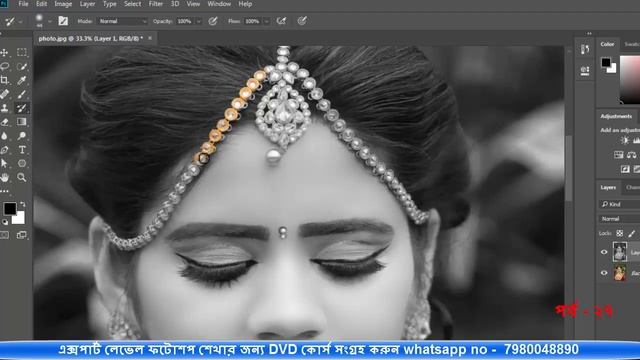Screen dimensions: 640x360
Task: Open the Edit Toolbar three-dots menu
Action: pyautogui.click(x=4, y=191)
